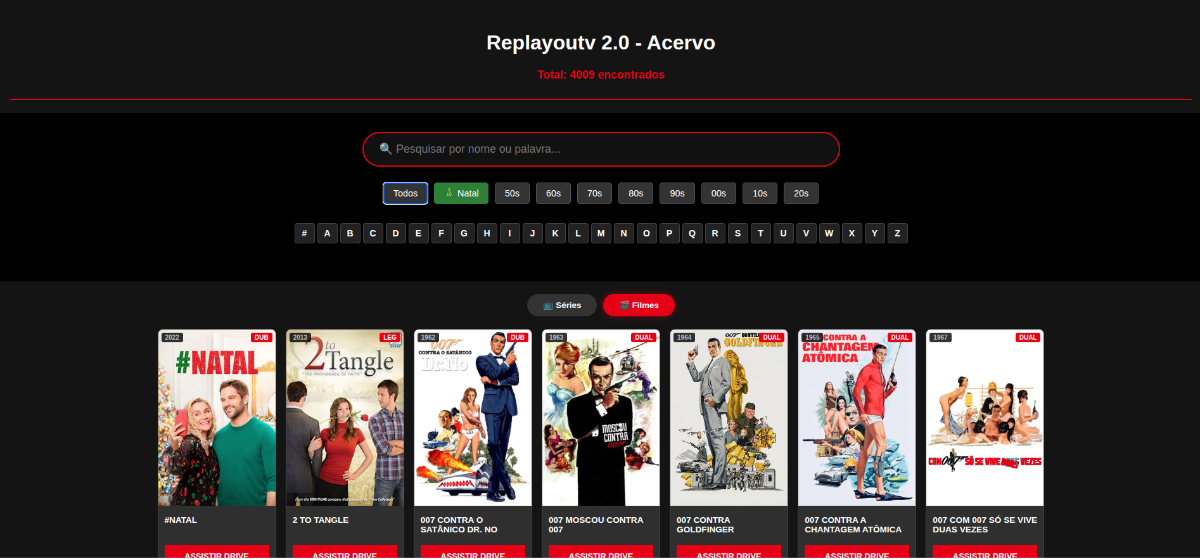Filter by 10s decade
Image resolution: width=1200 pixels, height=559 pixels.
tap(760, 193)
